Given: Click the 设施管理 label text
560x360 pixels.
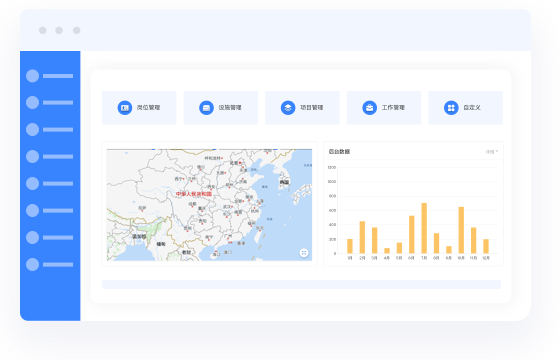Looking at the screenshot, I should pyautogui.click(x=230, y=108).
